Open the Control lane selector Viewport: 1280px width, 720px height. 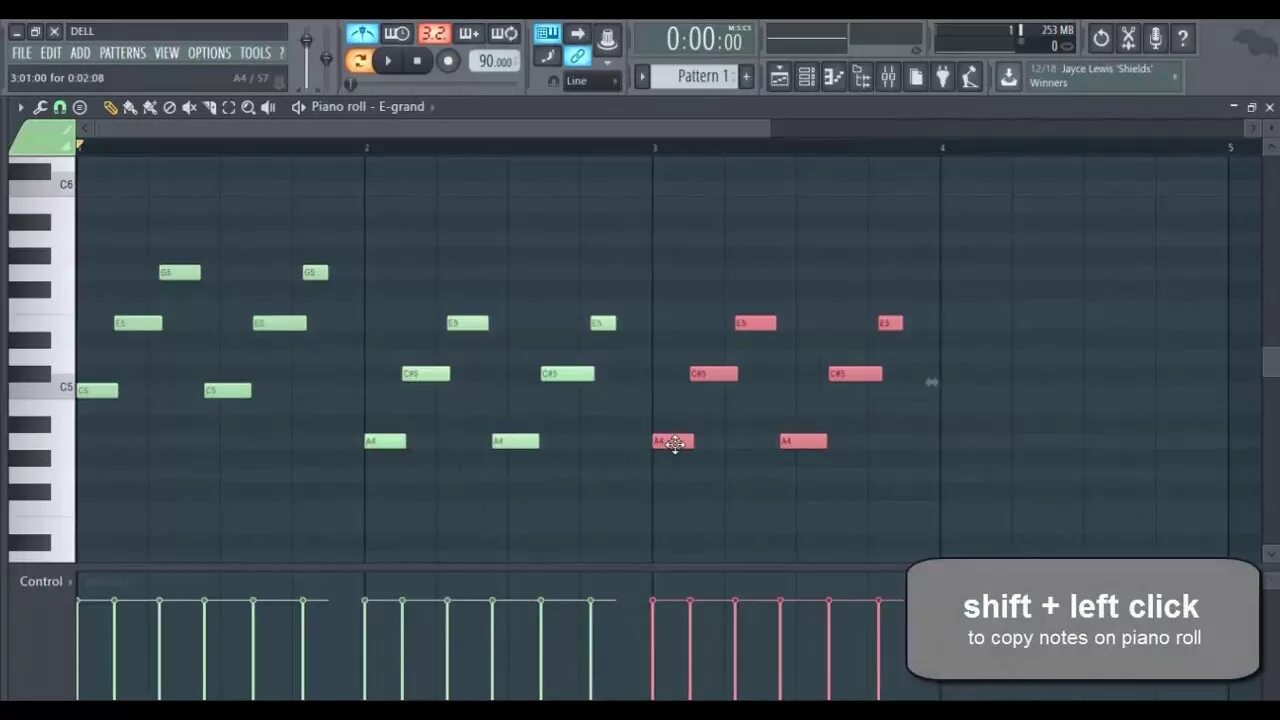click(46, 581)
